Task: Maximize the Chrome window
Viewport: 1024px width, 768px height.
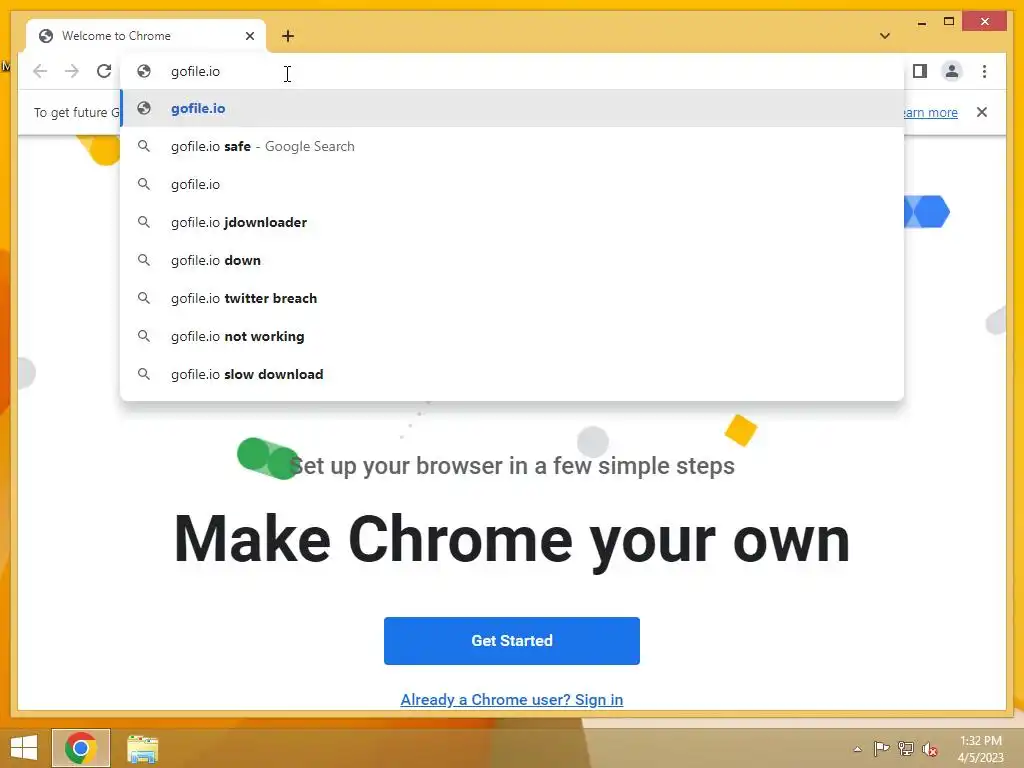Action: tap(949, 22)
